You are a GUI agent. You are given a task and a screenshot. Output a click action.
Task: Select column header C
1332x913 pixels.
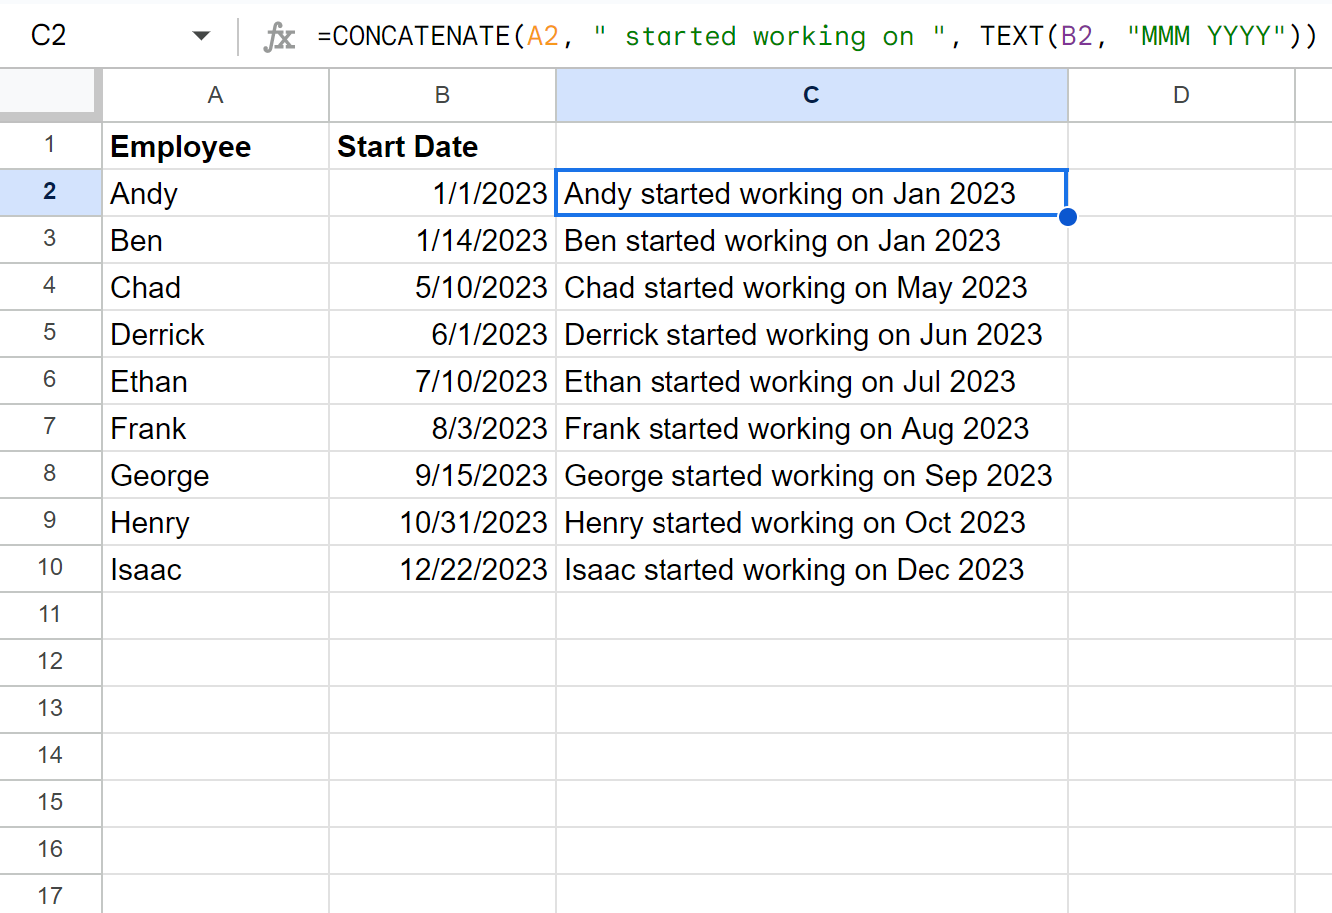(811, 94)
